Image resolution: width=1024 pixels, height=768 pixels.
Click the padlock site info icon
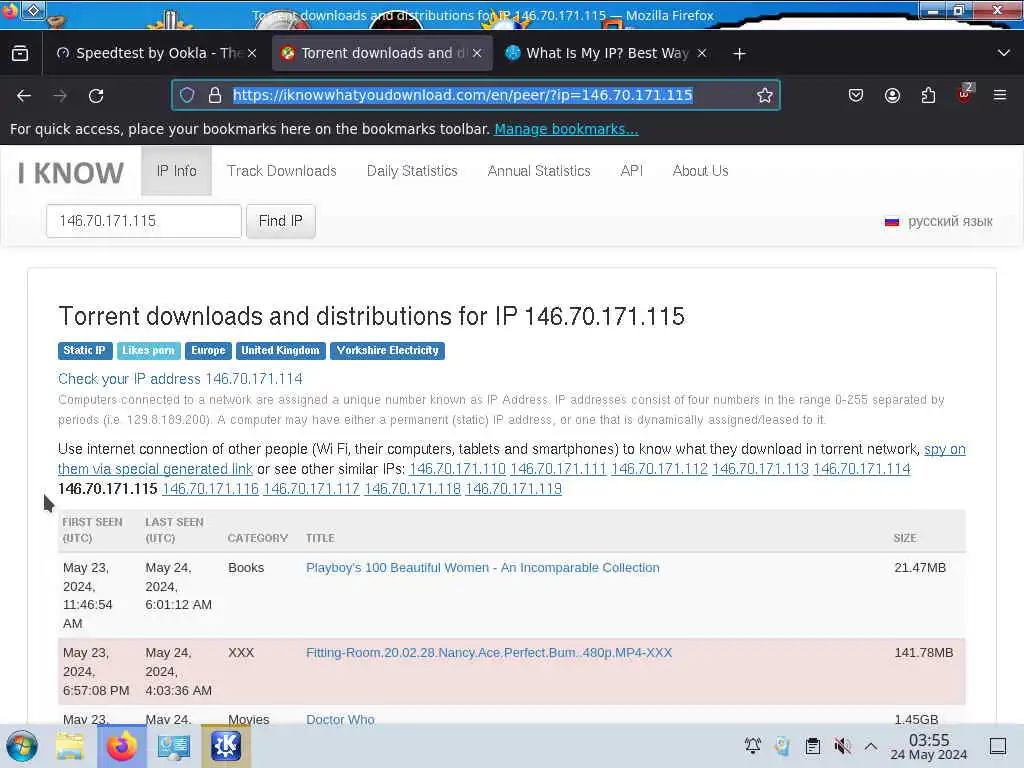[215, 95]
